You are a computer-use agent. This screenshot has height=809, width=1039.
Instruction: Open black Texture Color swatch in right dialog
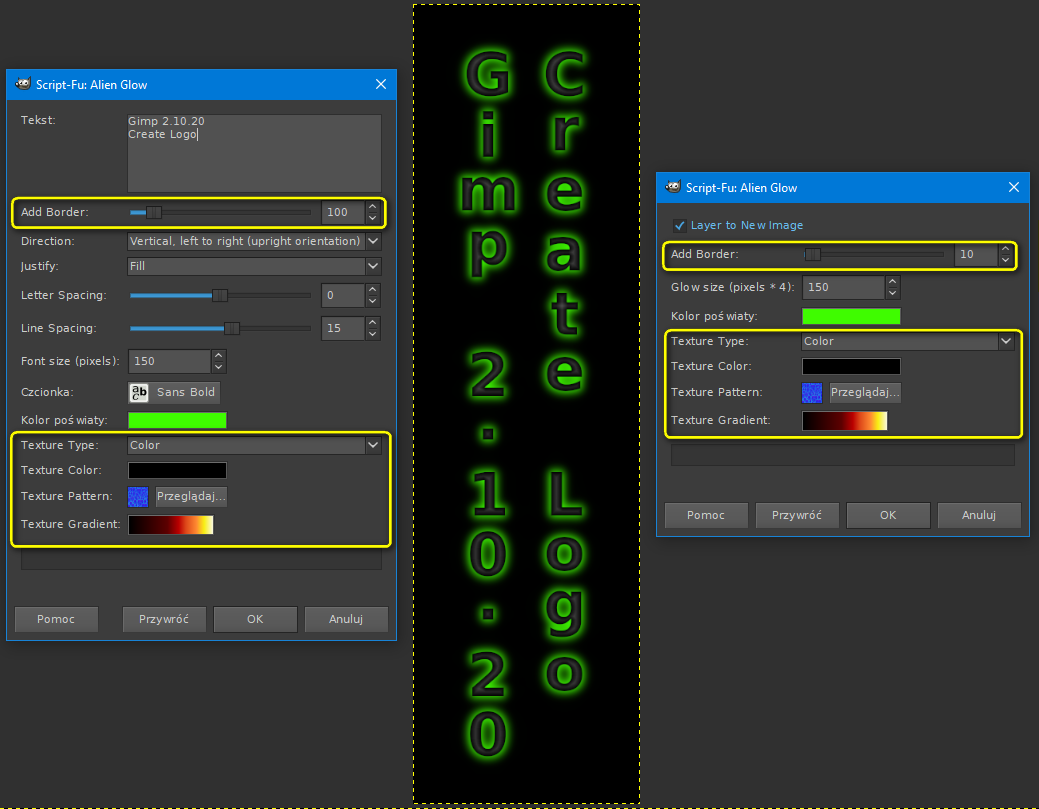851,366
